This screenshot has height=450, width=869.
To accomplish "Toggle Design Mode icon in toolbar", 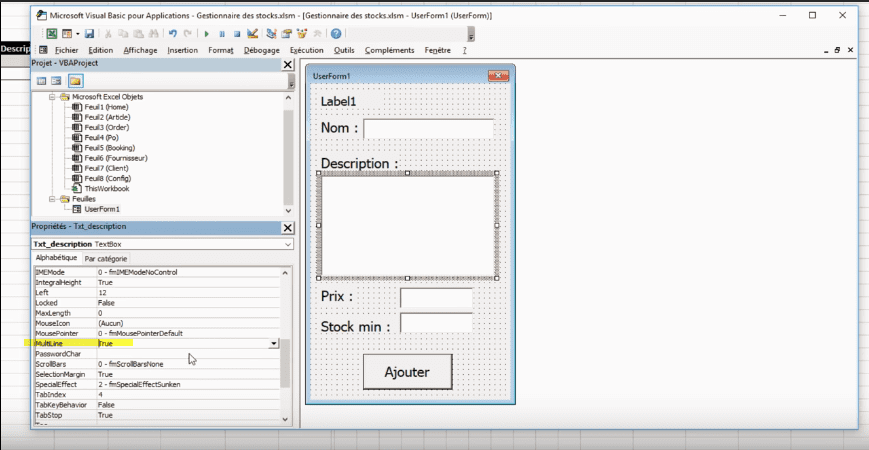I will click(253, 33).
